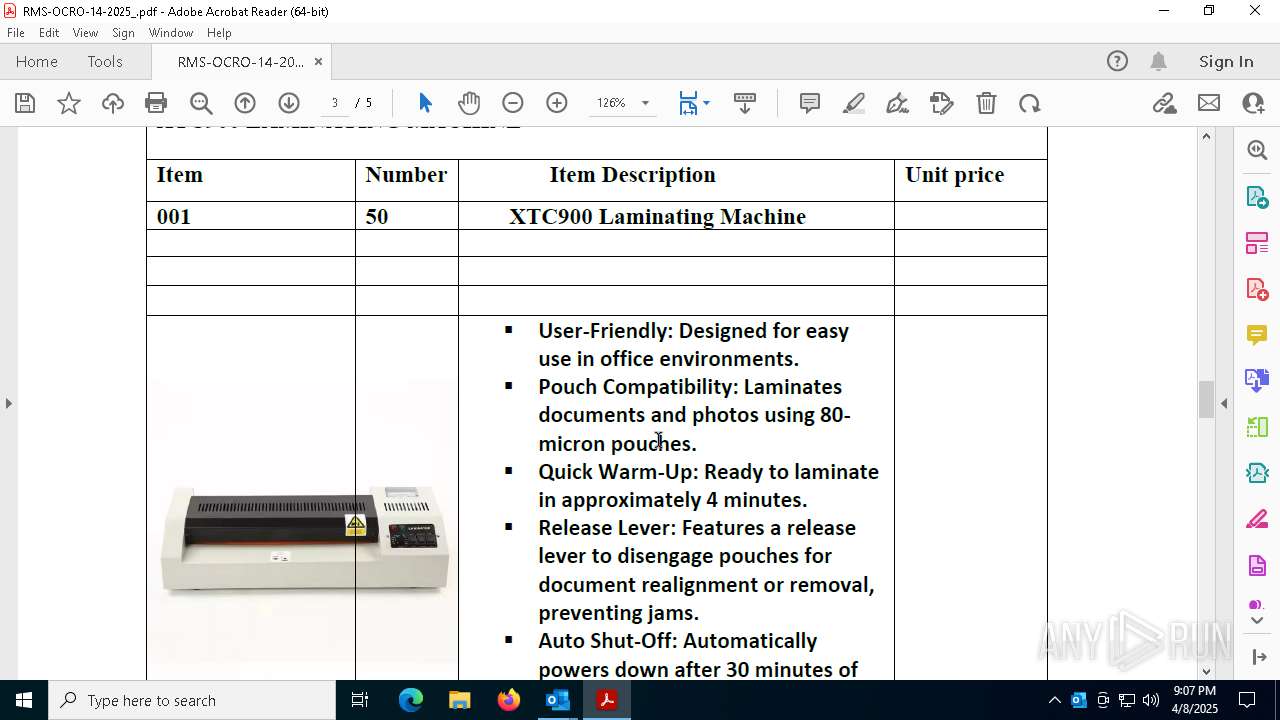This screenshot has width=1280, height=720.
Task: Rotate the page clockwise
Action: (1030, 103)
